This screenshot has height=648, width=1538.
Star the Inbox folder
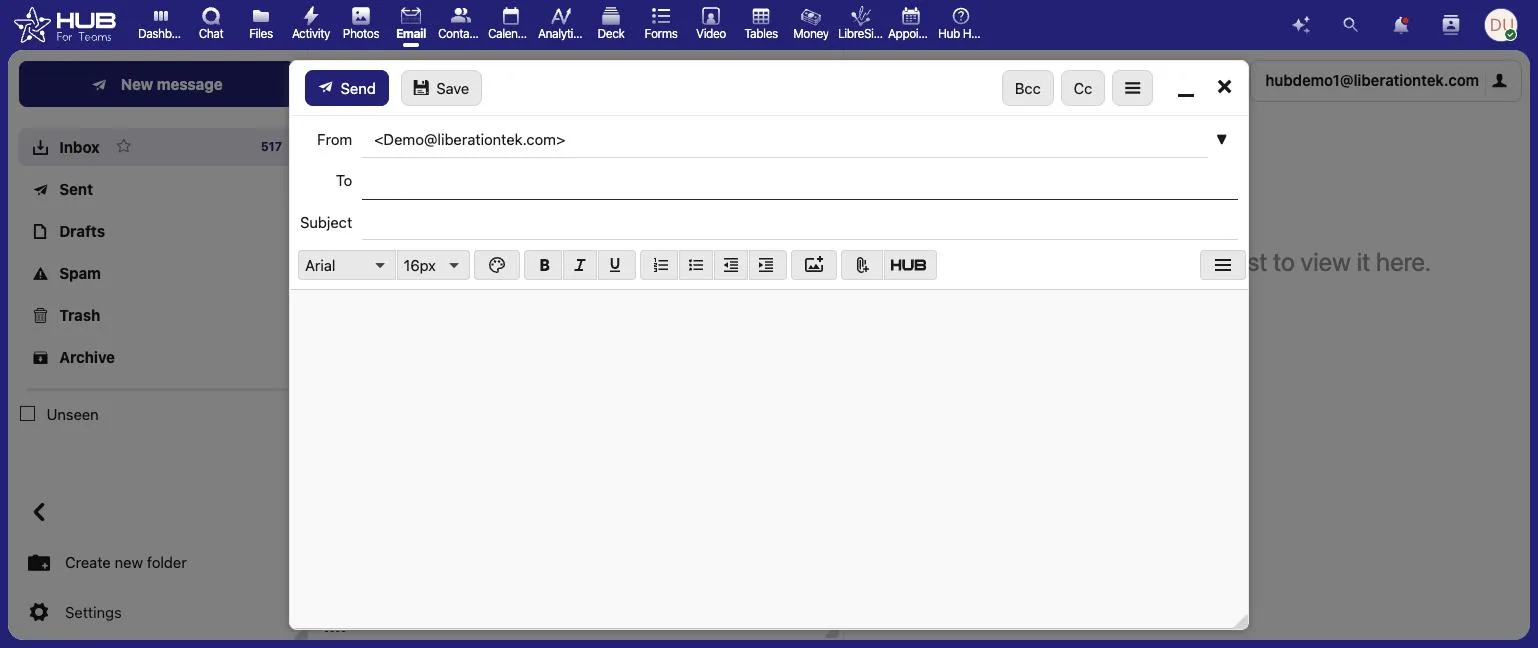tap(124, 146)
